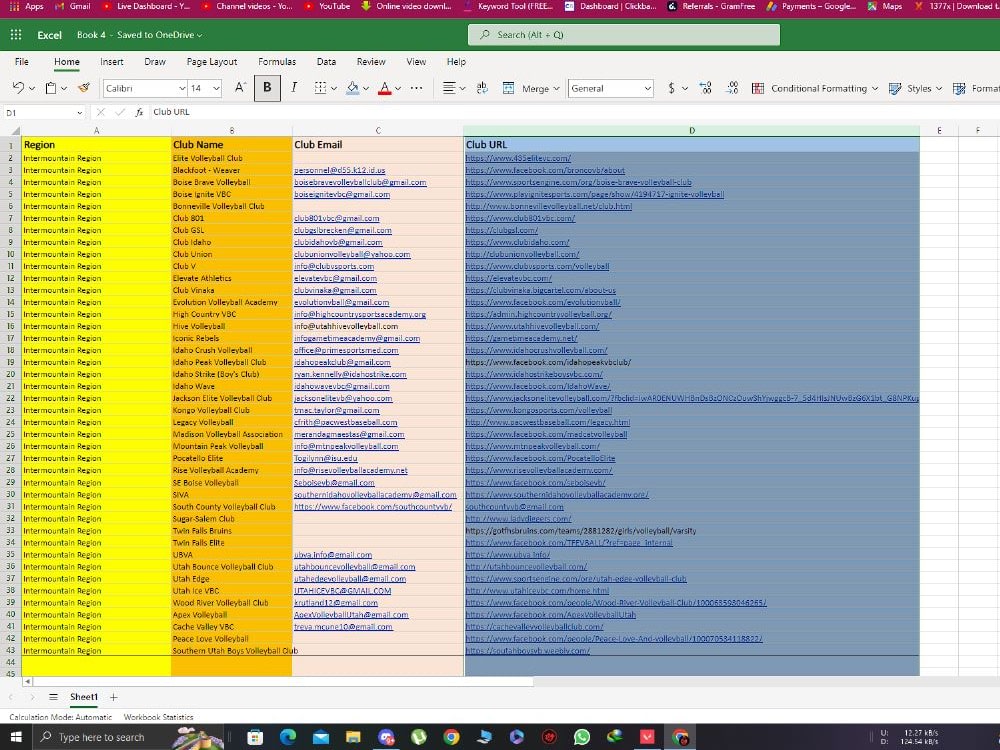
Task: Switch to the Draw tab
Action: coord(155,62)
